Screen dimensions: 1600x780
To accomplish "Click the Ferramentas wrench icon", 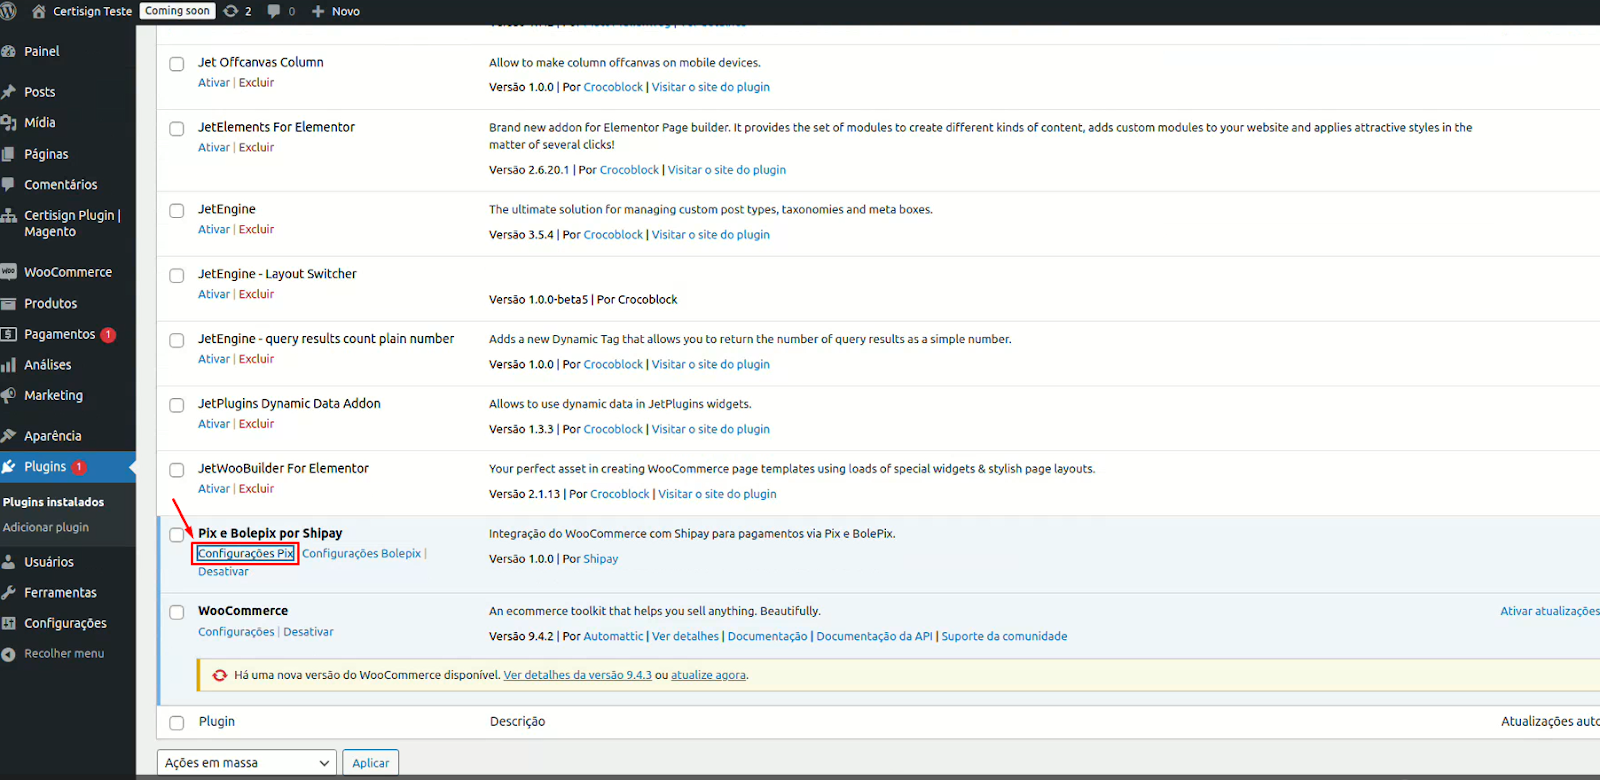I will coord(8,593).
